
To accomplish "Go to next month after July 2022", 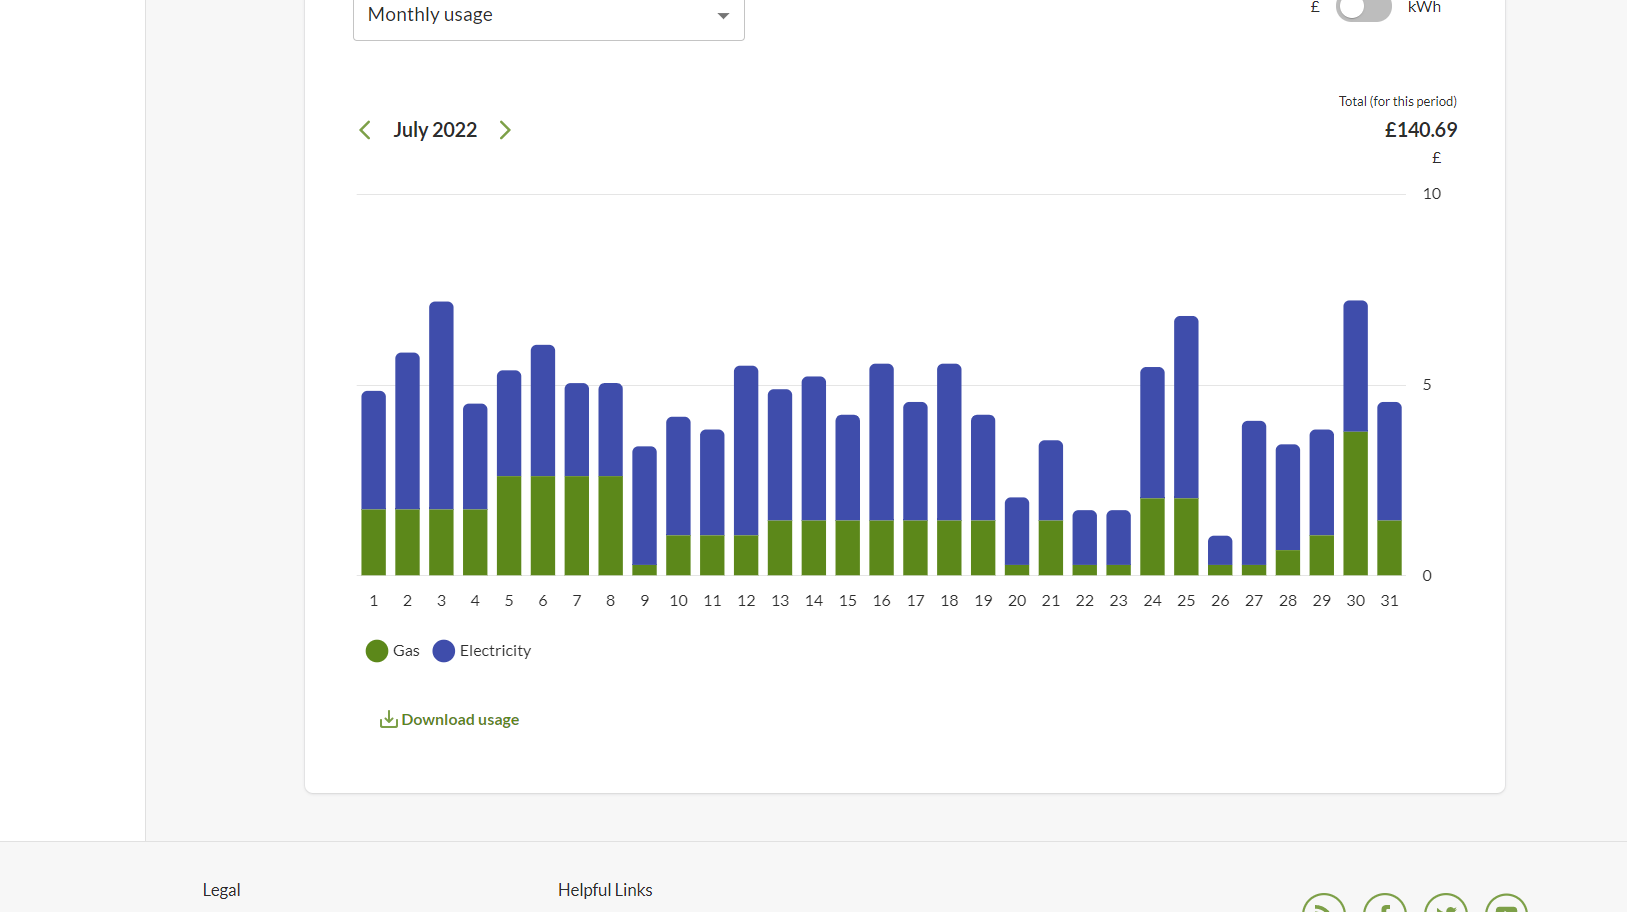I will point(505,130).
